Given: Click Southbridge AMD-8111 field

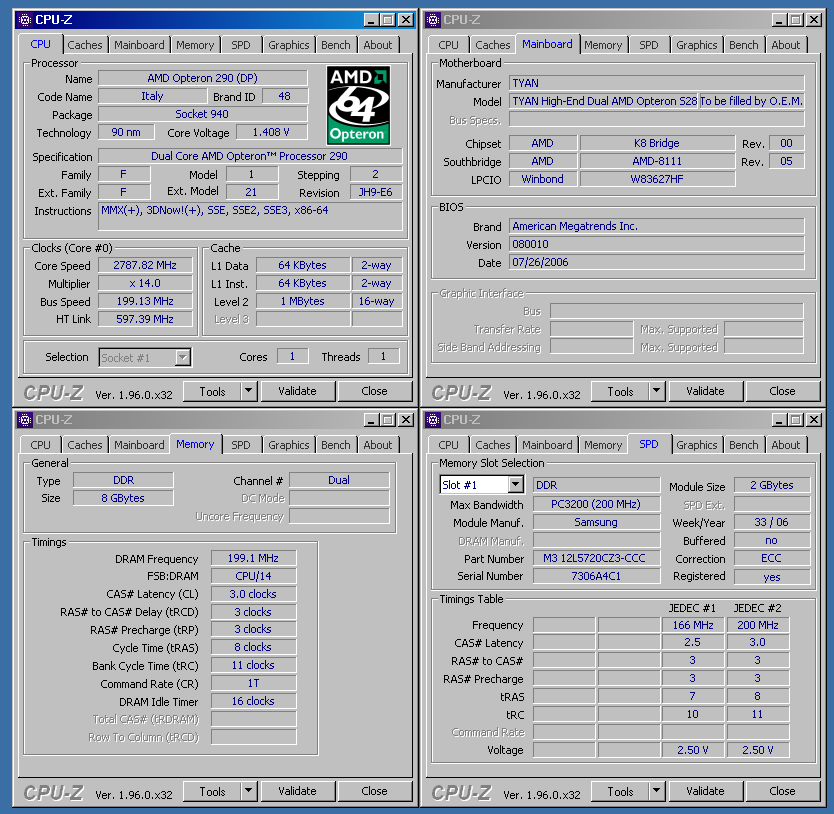Looking at the screenshot, I should [657, 161].
